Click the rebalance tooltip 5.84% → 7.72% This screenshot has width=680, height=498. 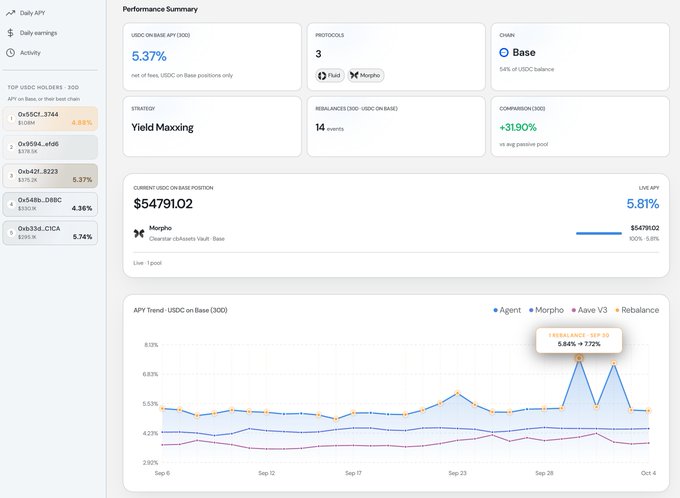point(579,340)
